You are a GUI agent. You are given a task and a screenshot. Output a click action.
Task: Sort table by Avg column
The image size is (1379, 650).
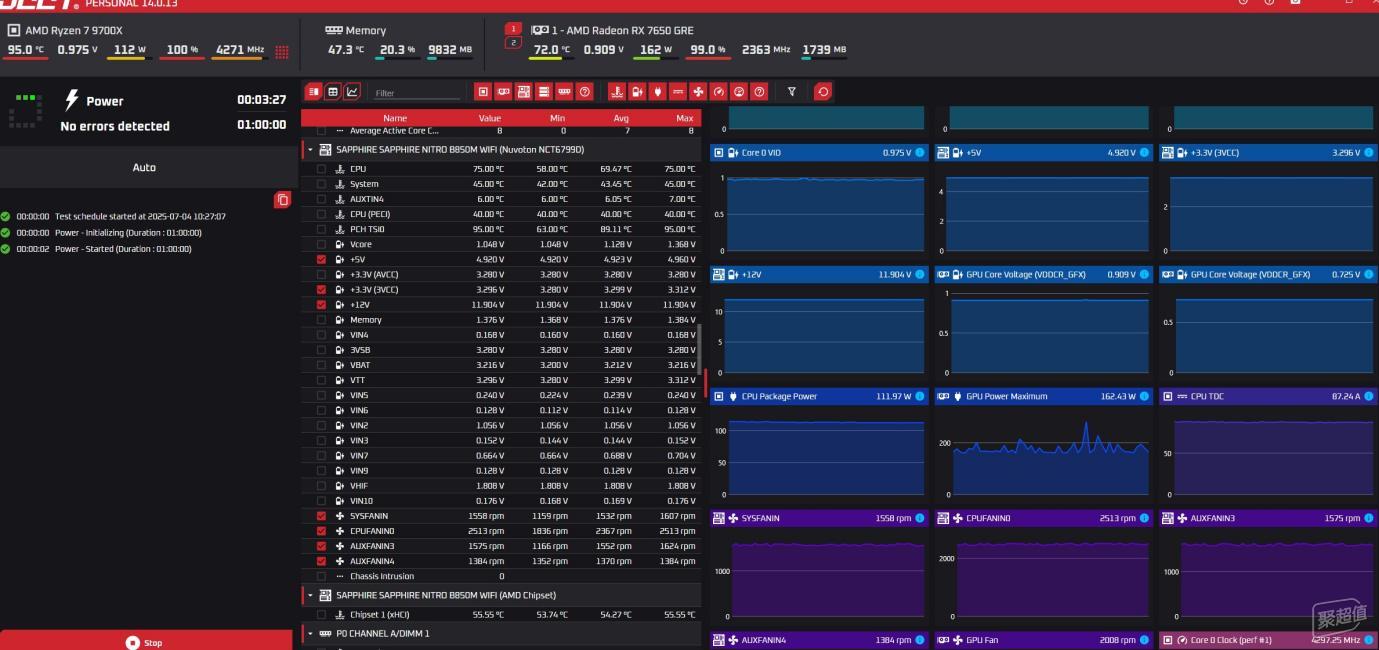pos(621,118)
